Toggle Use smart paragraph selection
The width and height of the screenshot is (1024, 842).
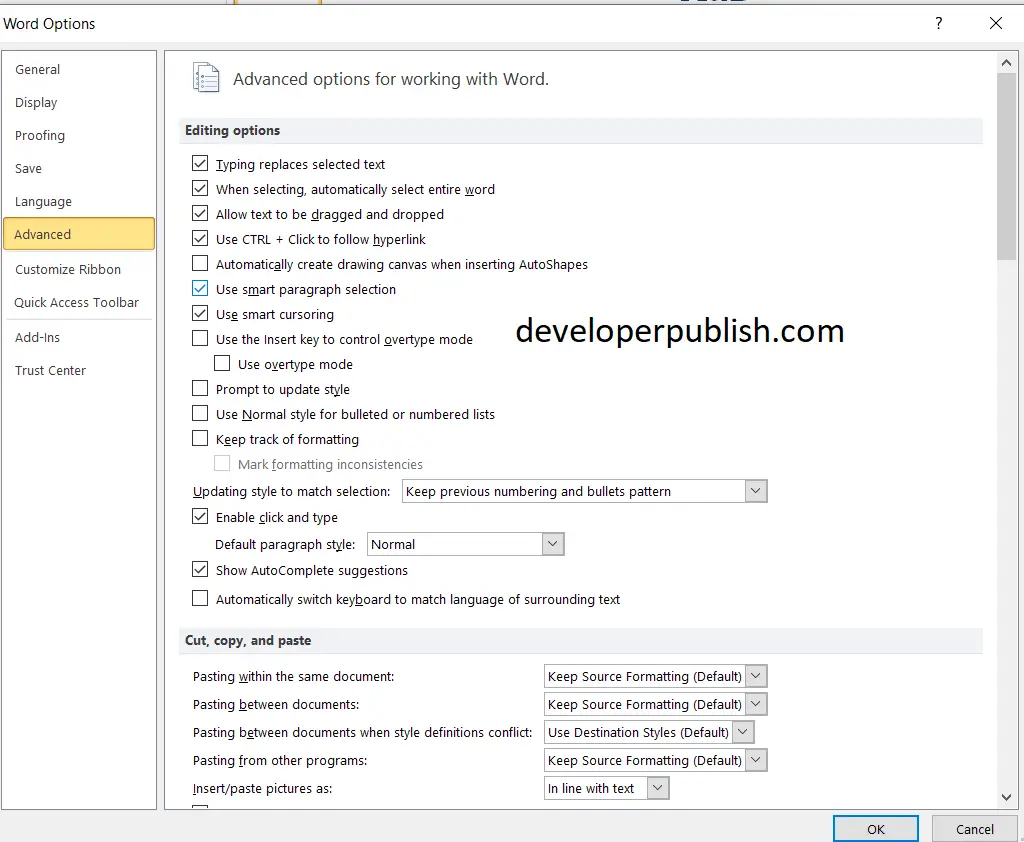pos(200,289)
